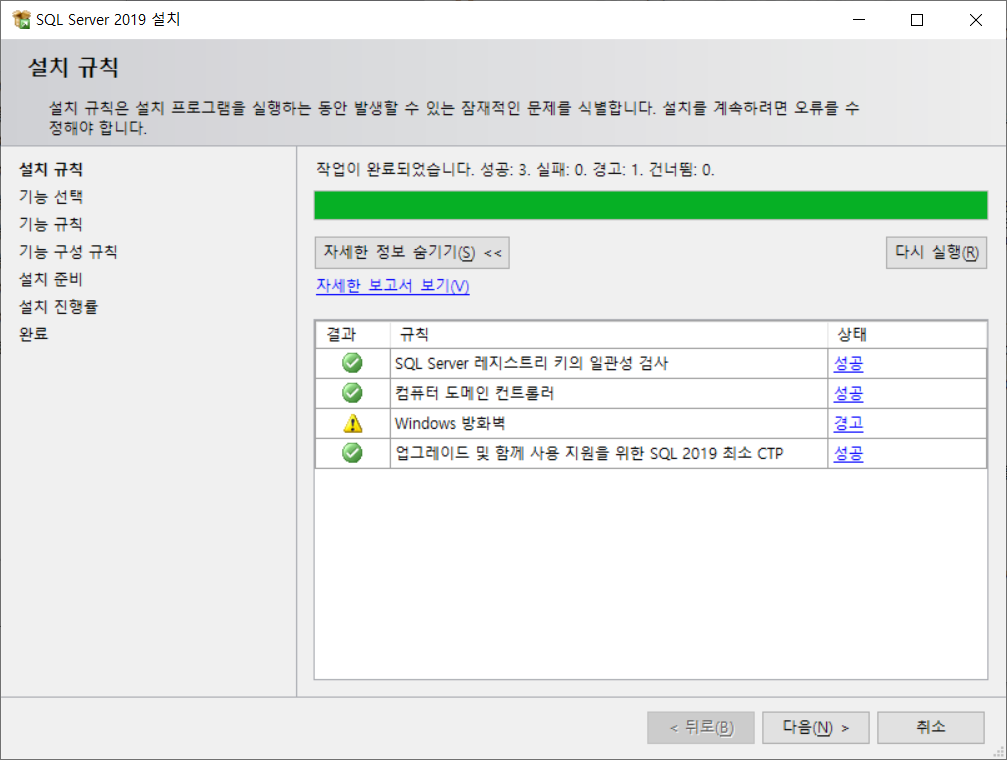Cancel setup with the 취소 button
The width and height of the screenshot is (1007, 760).
click(931, 727)
